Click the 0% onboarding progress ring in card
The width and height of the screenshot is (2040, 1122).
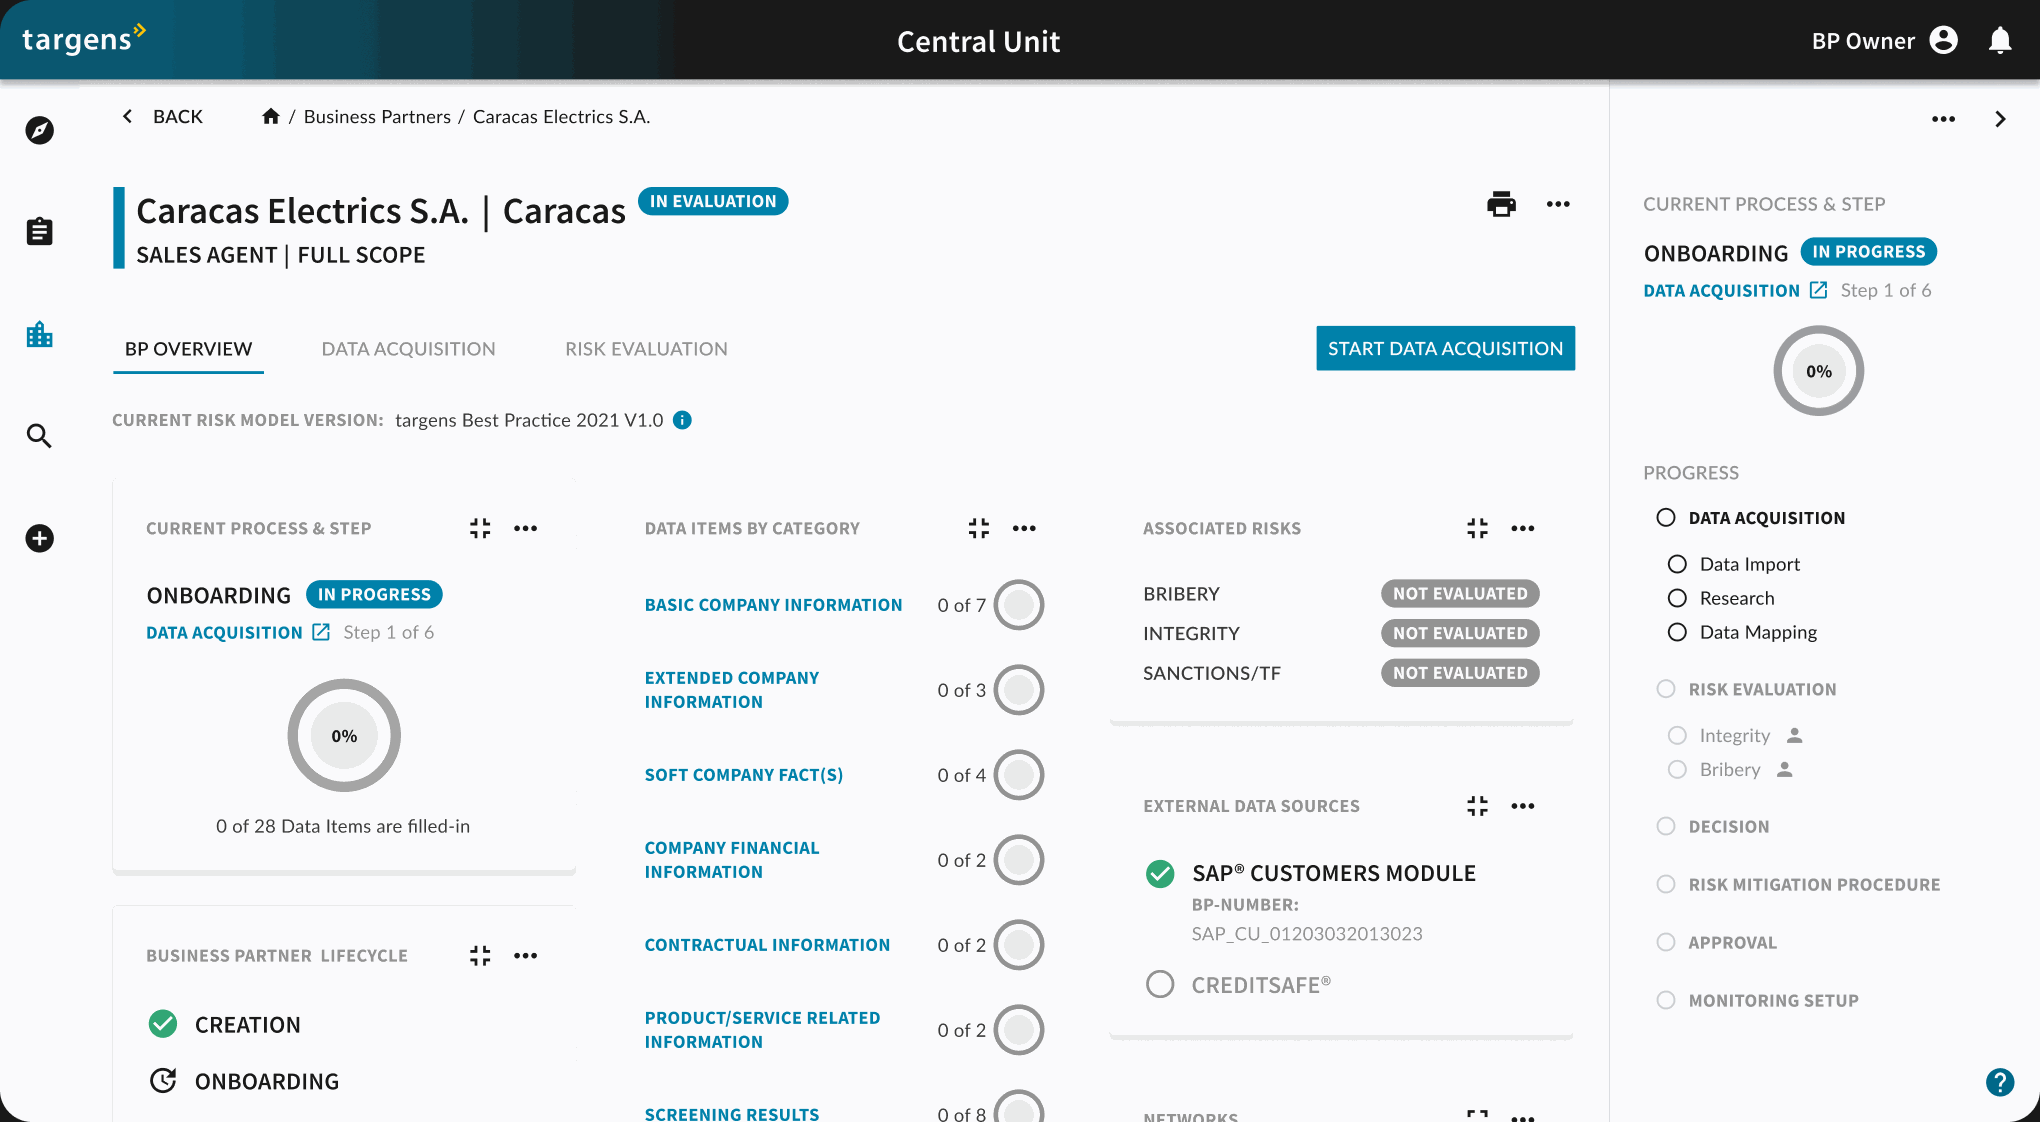click(344, 735)
